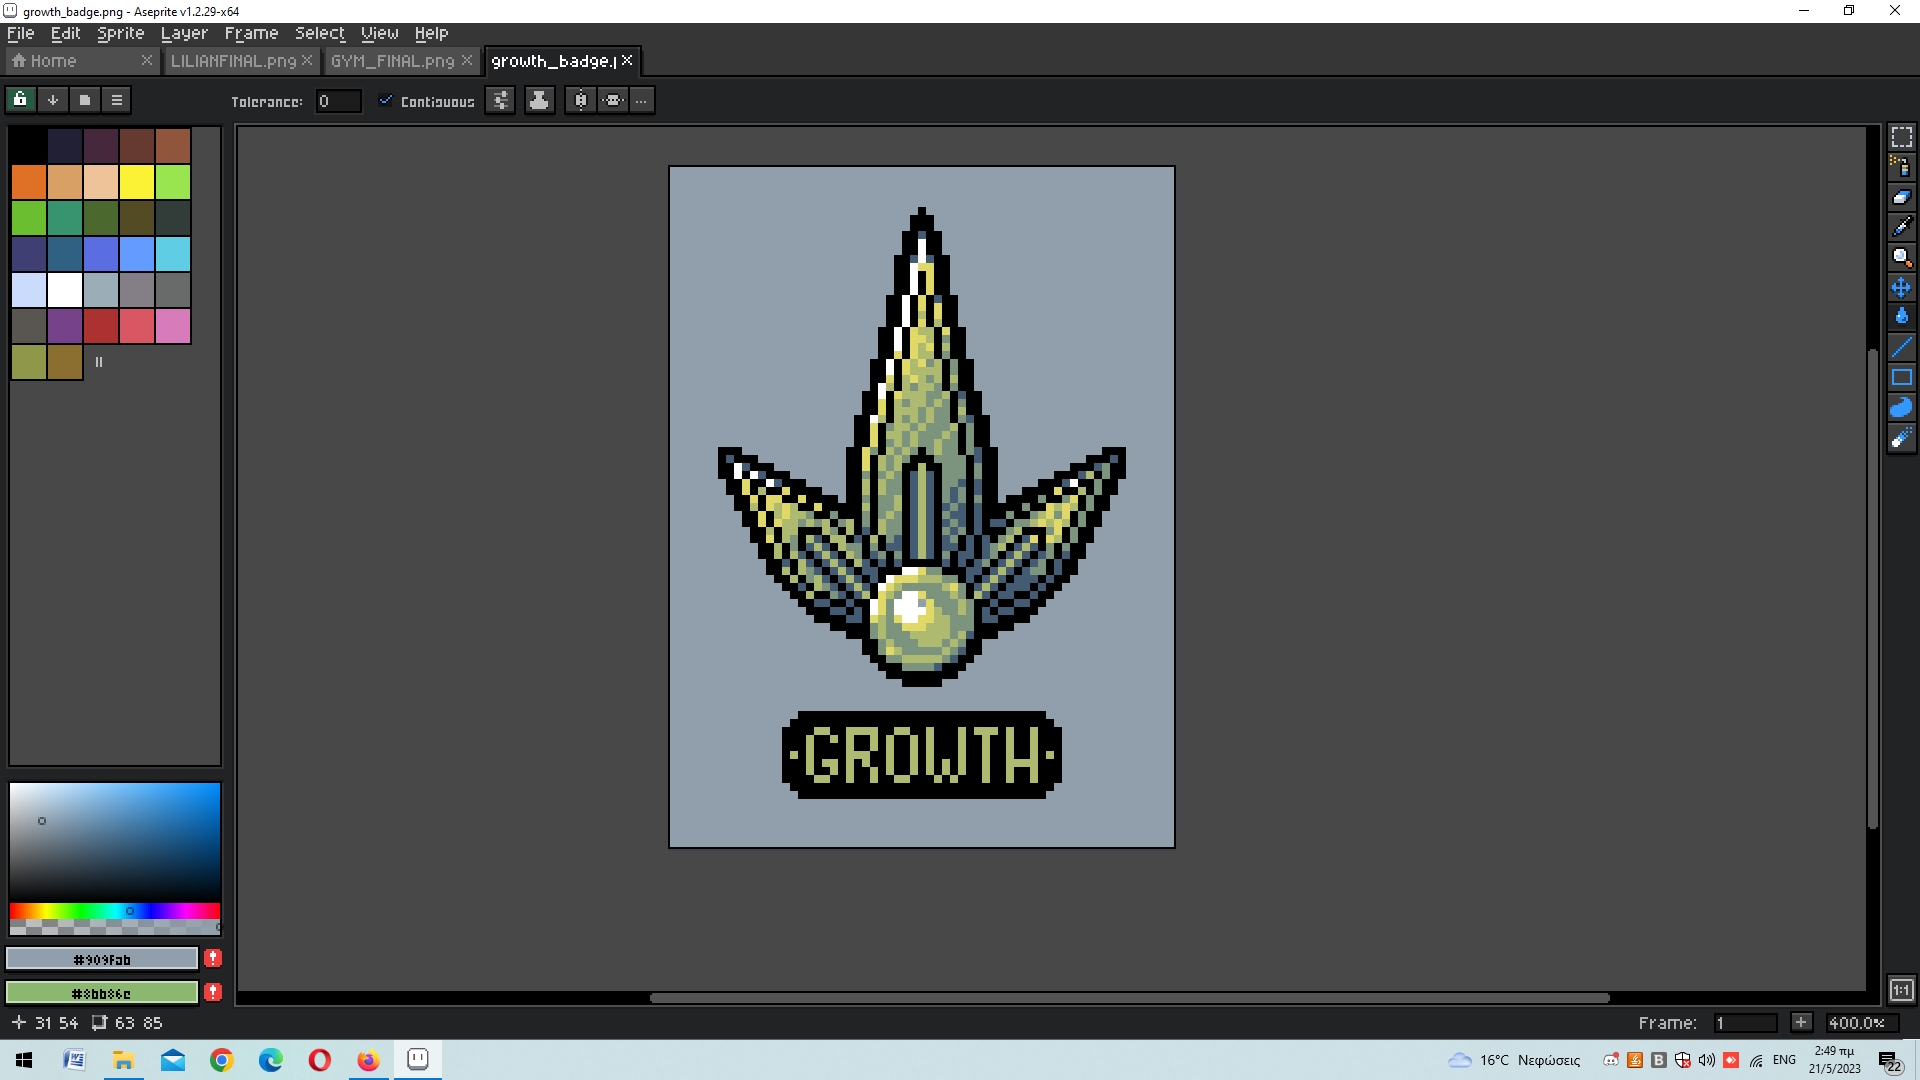Screen dimensions: 1920x1080
Task: Select the Rectangular Marquee tool
Action: 1901,137
